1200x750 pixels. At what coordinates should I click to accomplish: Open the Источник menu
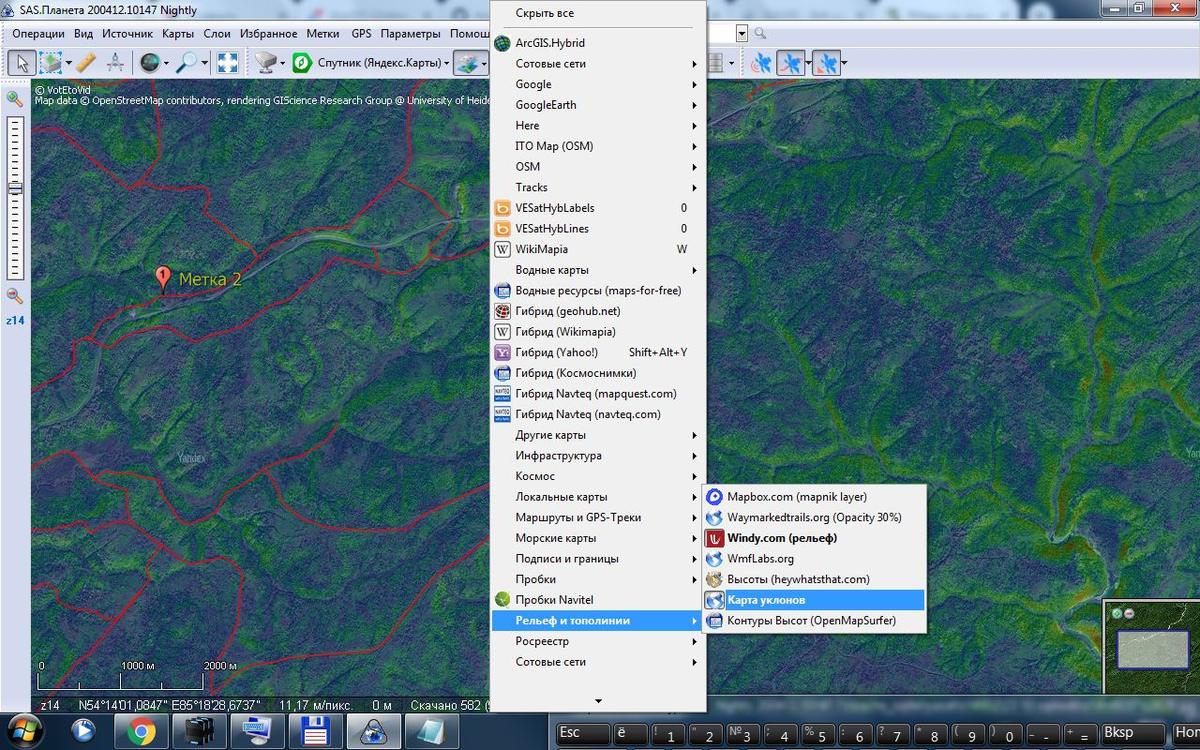click(x=128, y=33)
